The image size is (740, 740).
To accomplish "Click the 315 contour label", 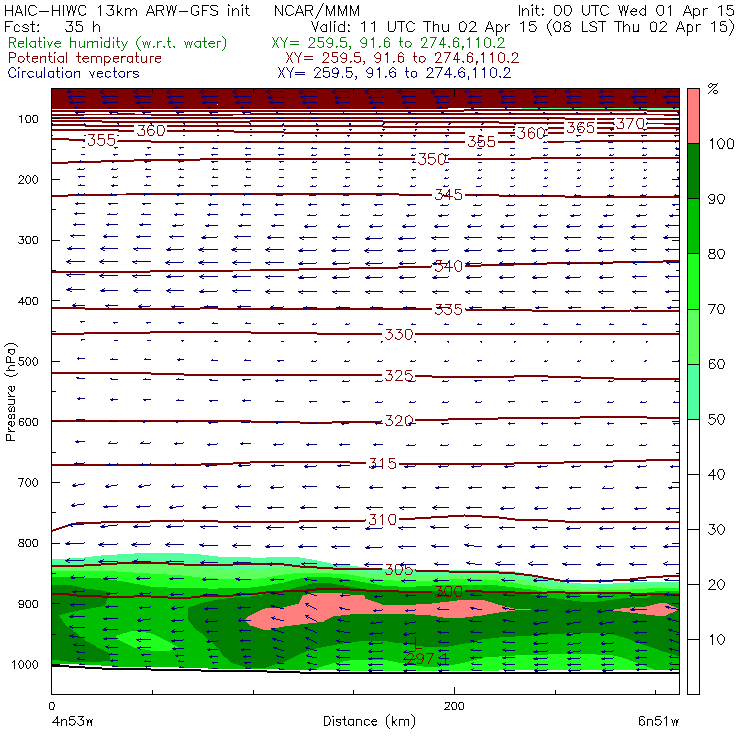I will coord(383,463).
